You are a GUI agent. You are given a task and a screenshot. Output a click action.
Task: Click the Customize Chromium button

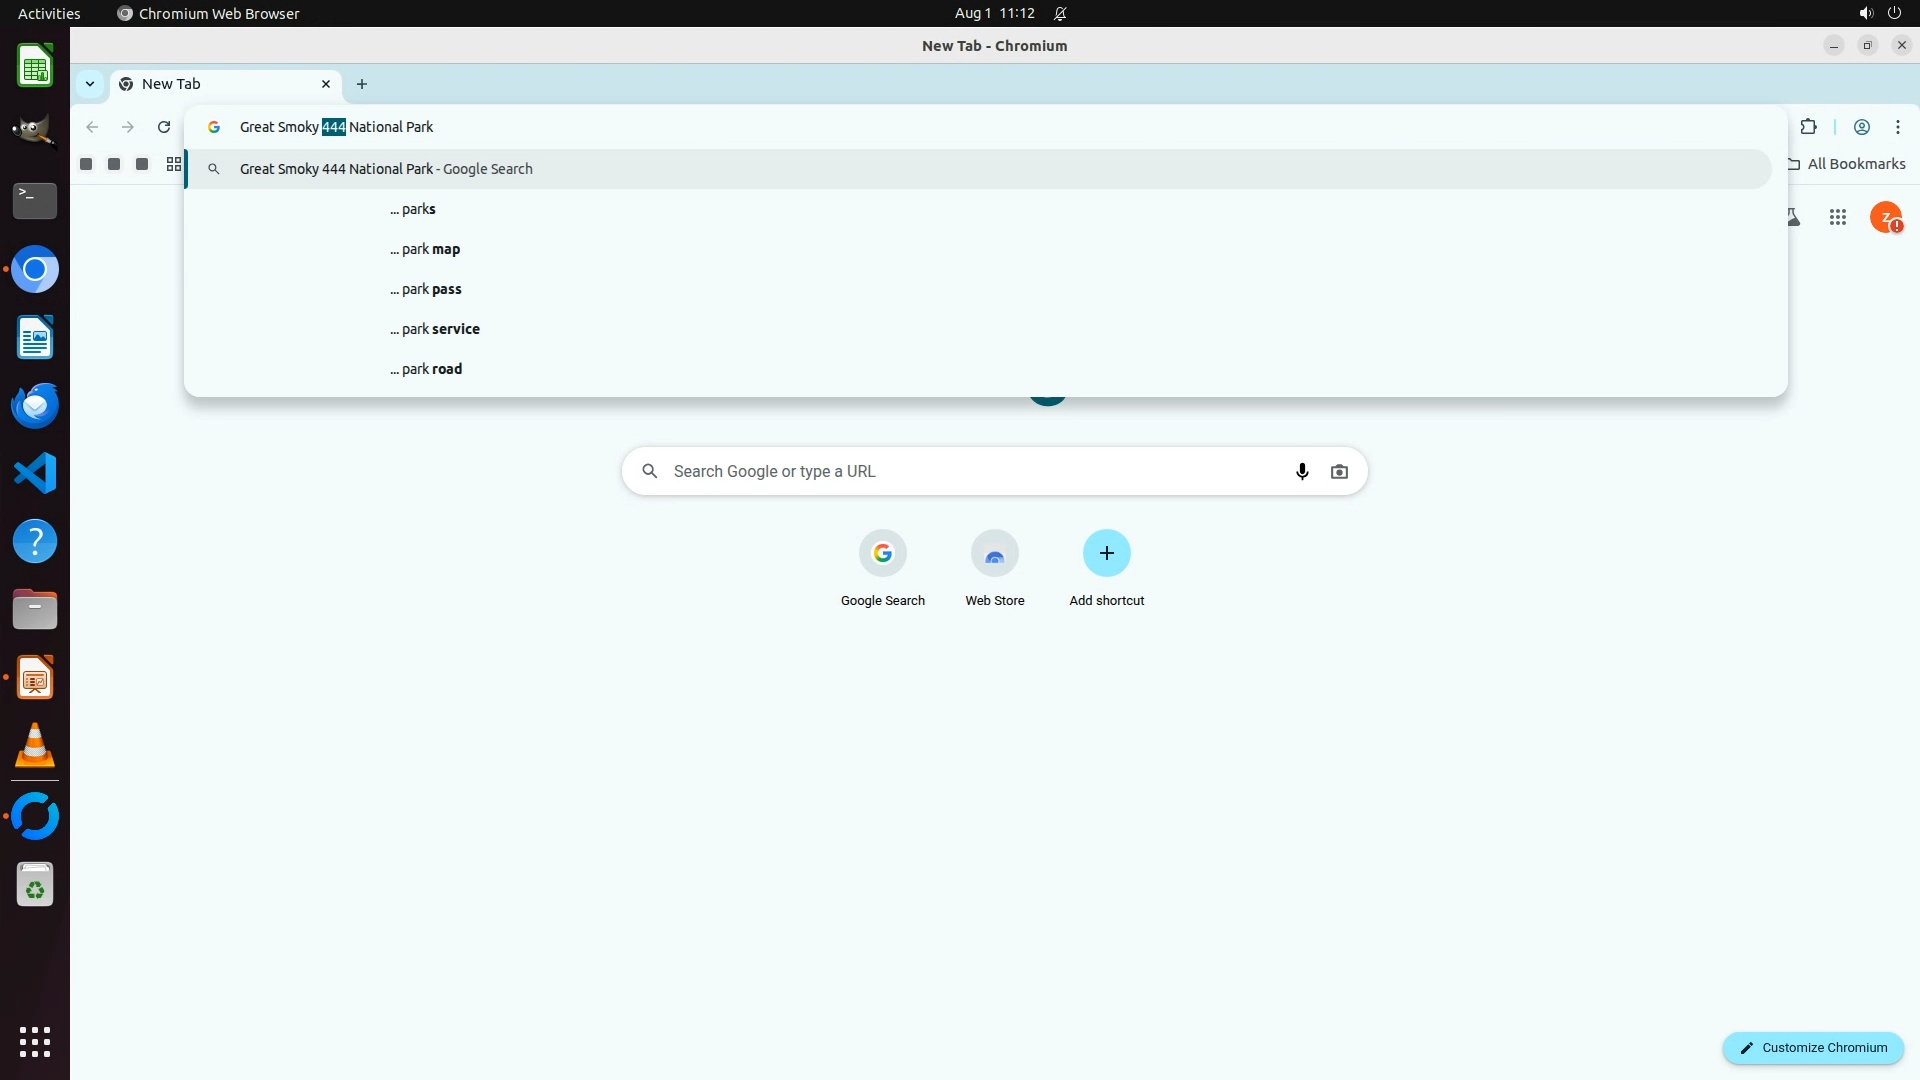click(x=1812, y=1047)
